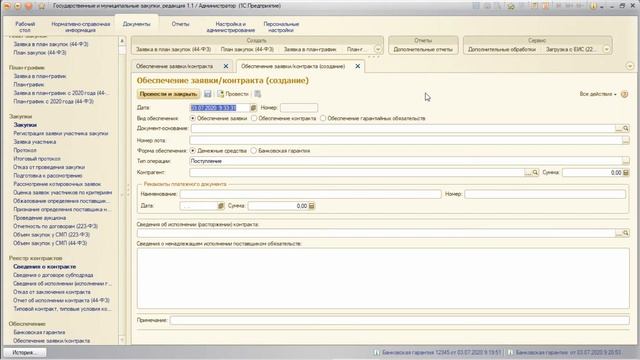Expand the Создать command panel arrow
This screenshot has width=640, height=360.
pyautogui.click(x=378, y=49)
